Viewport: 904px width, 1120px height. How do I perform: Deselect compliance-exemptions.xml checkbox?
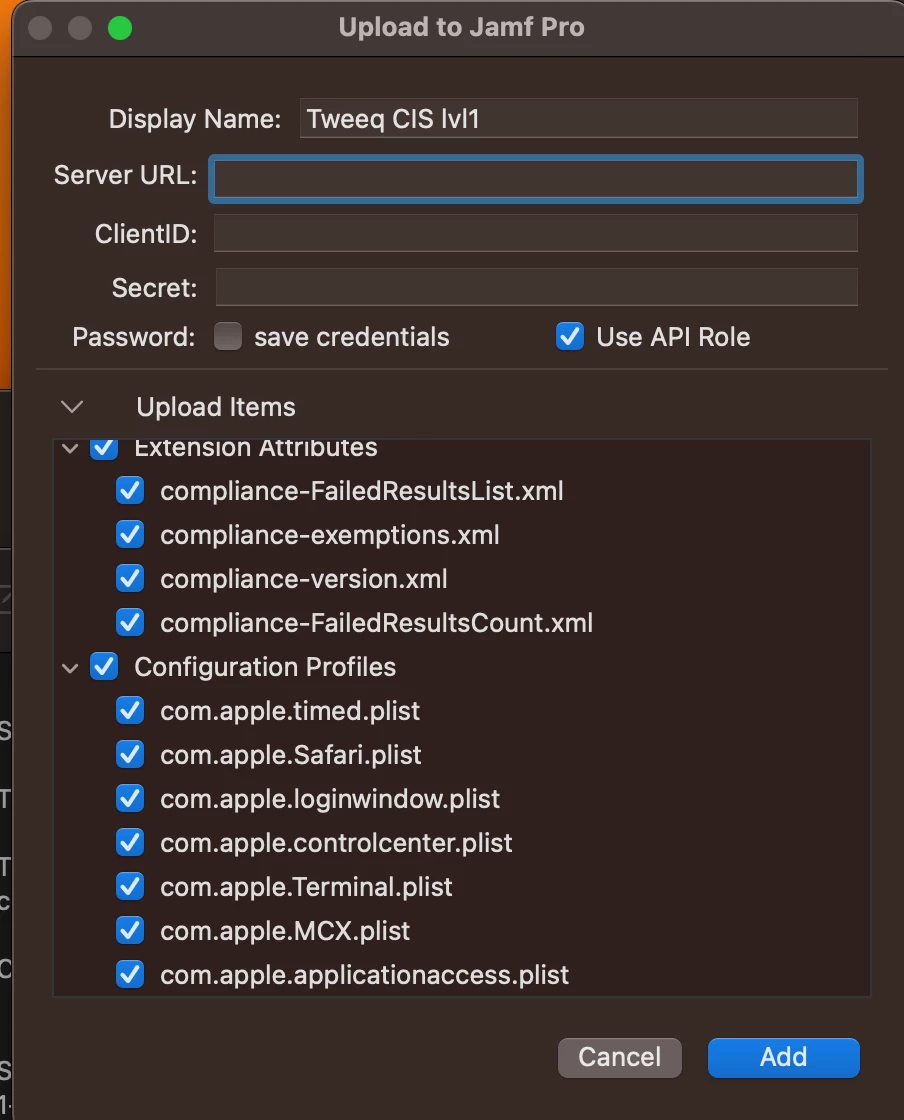pos(130,535)
